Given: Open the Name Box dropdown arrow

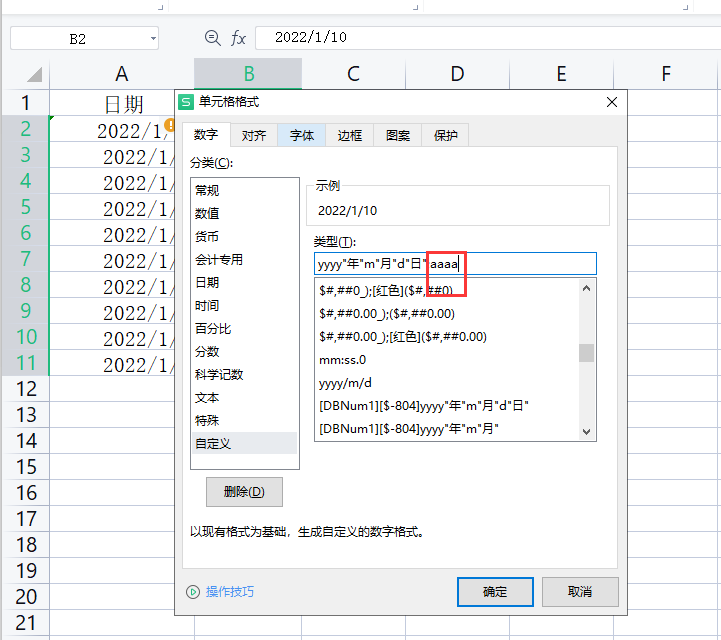Looking at the screenshot, I should coord(153,39).
